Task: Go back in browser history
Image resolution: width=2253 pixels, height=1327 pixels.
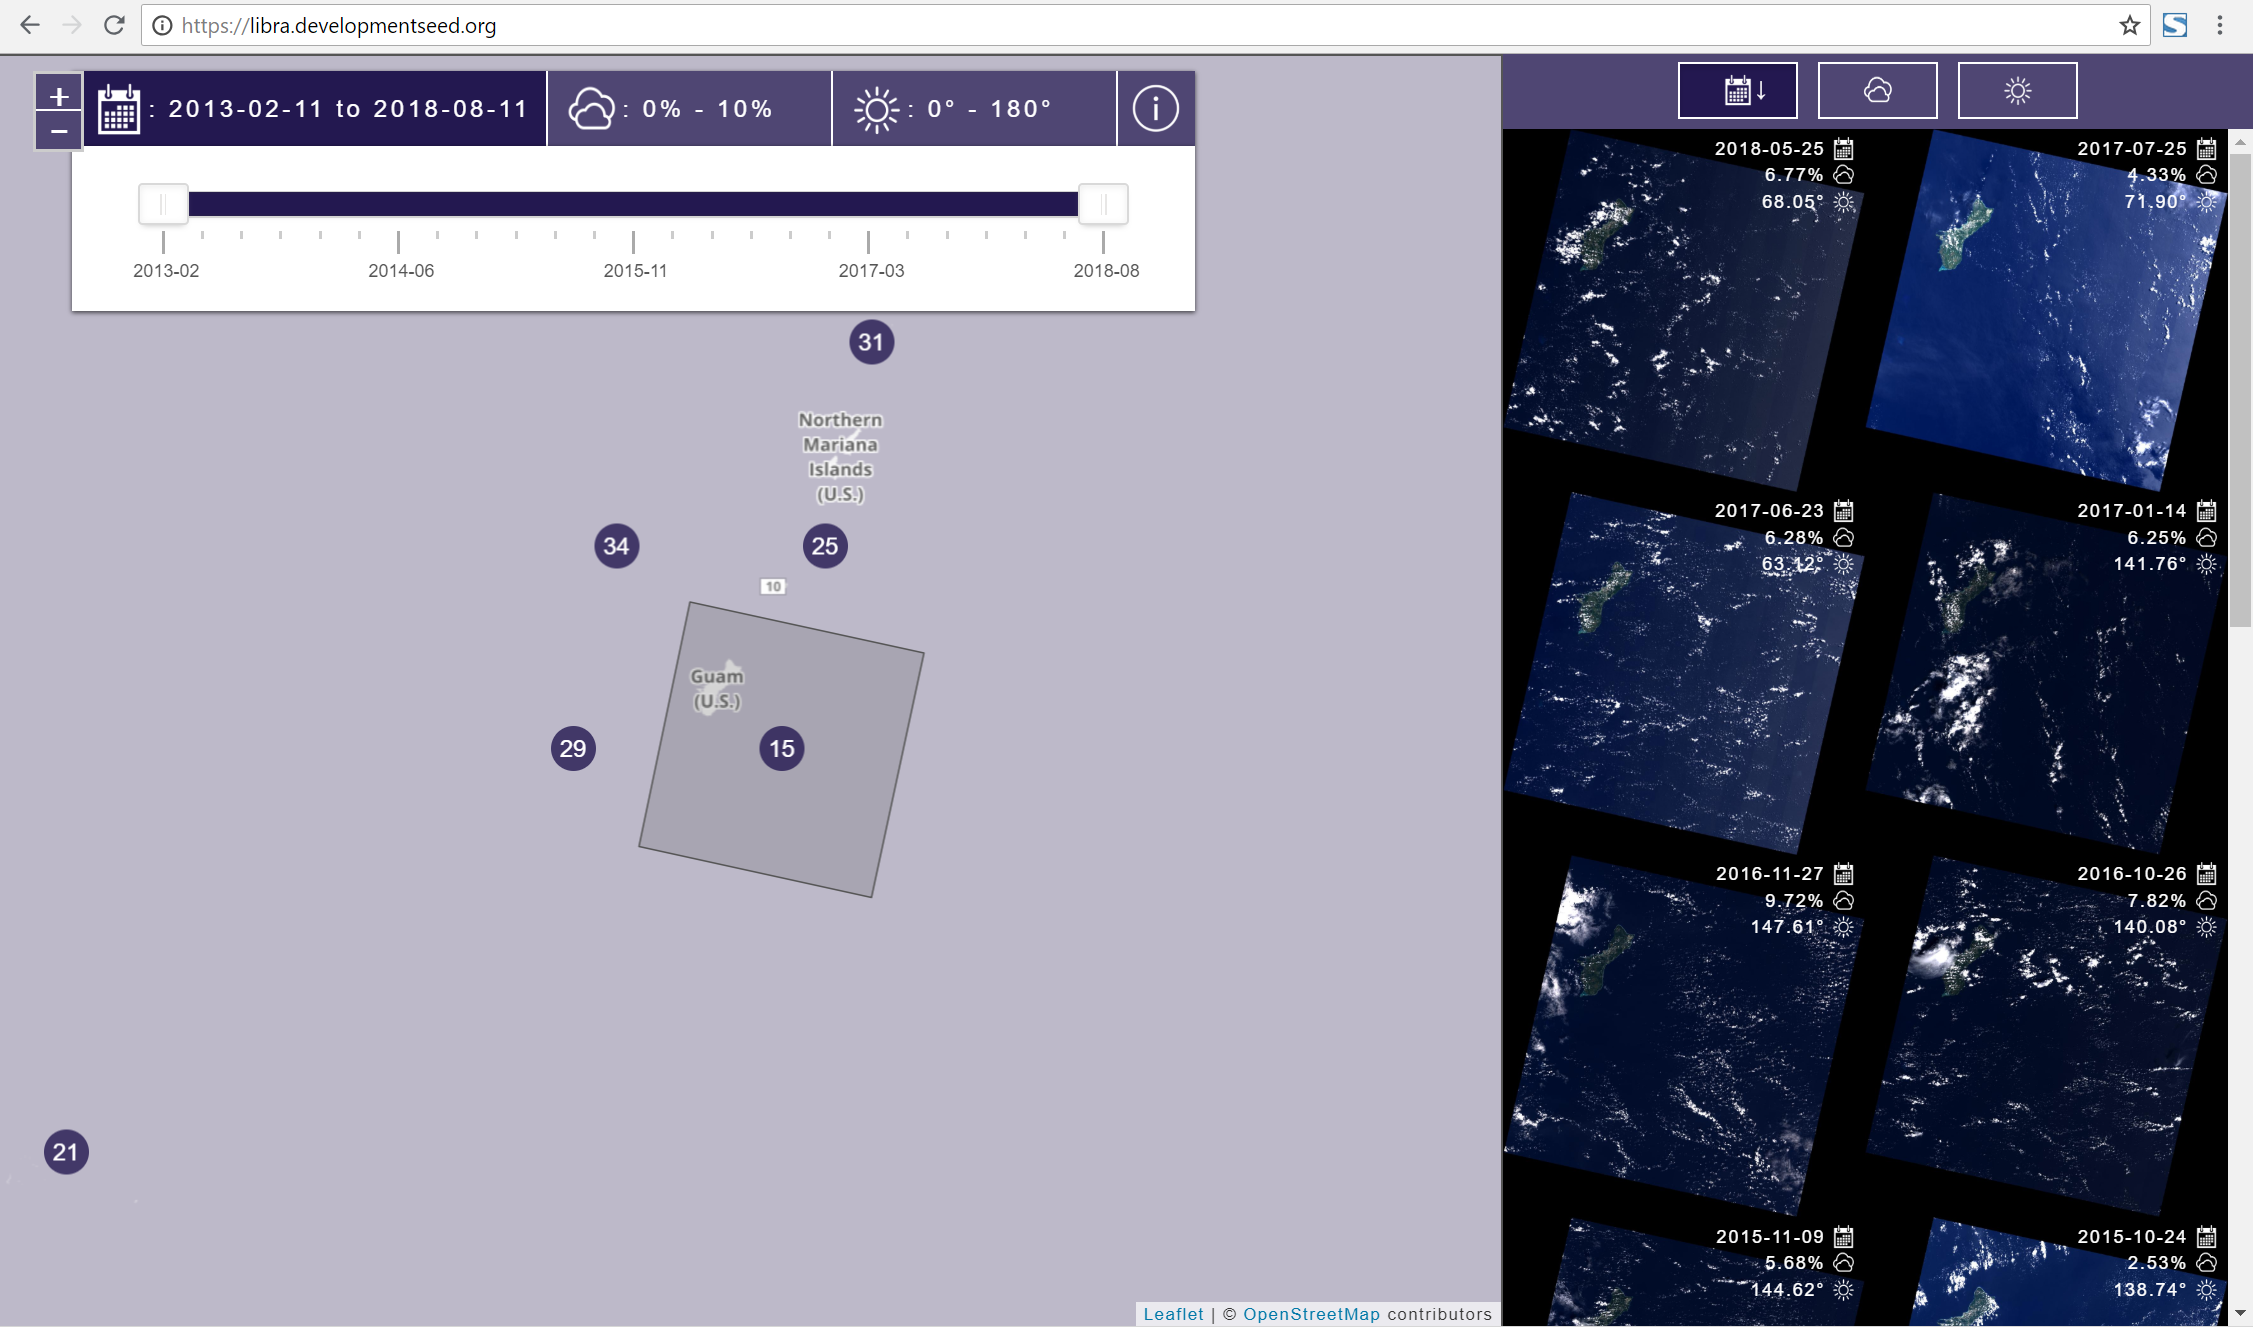Action: (x=30, y=25)
